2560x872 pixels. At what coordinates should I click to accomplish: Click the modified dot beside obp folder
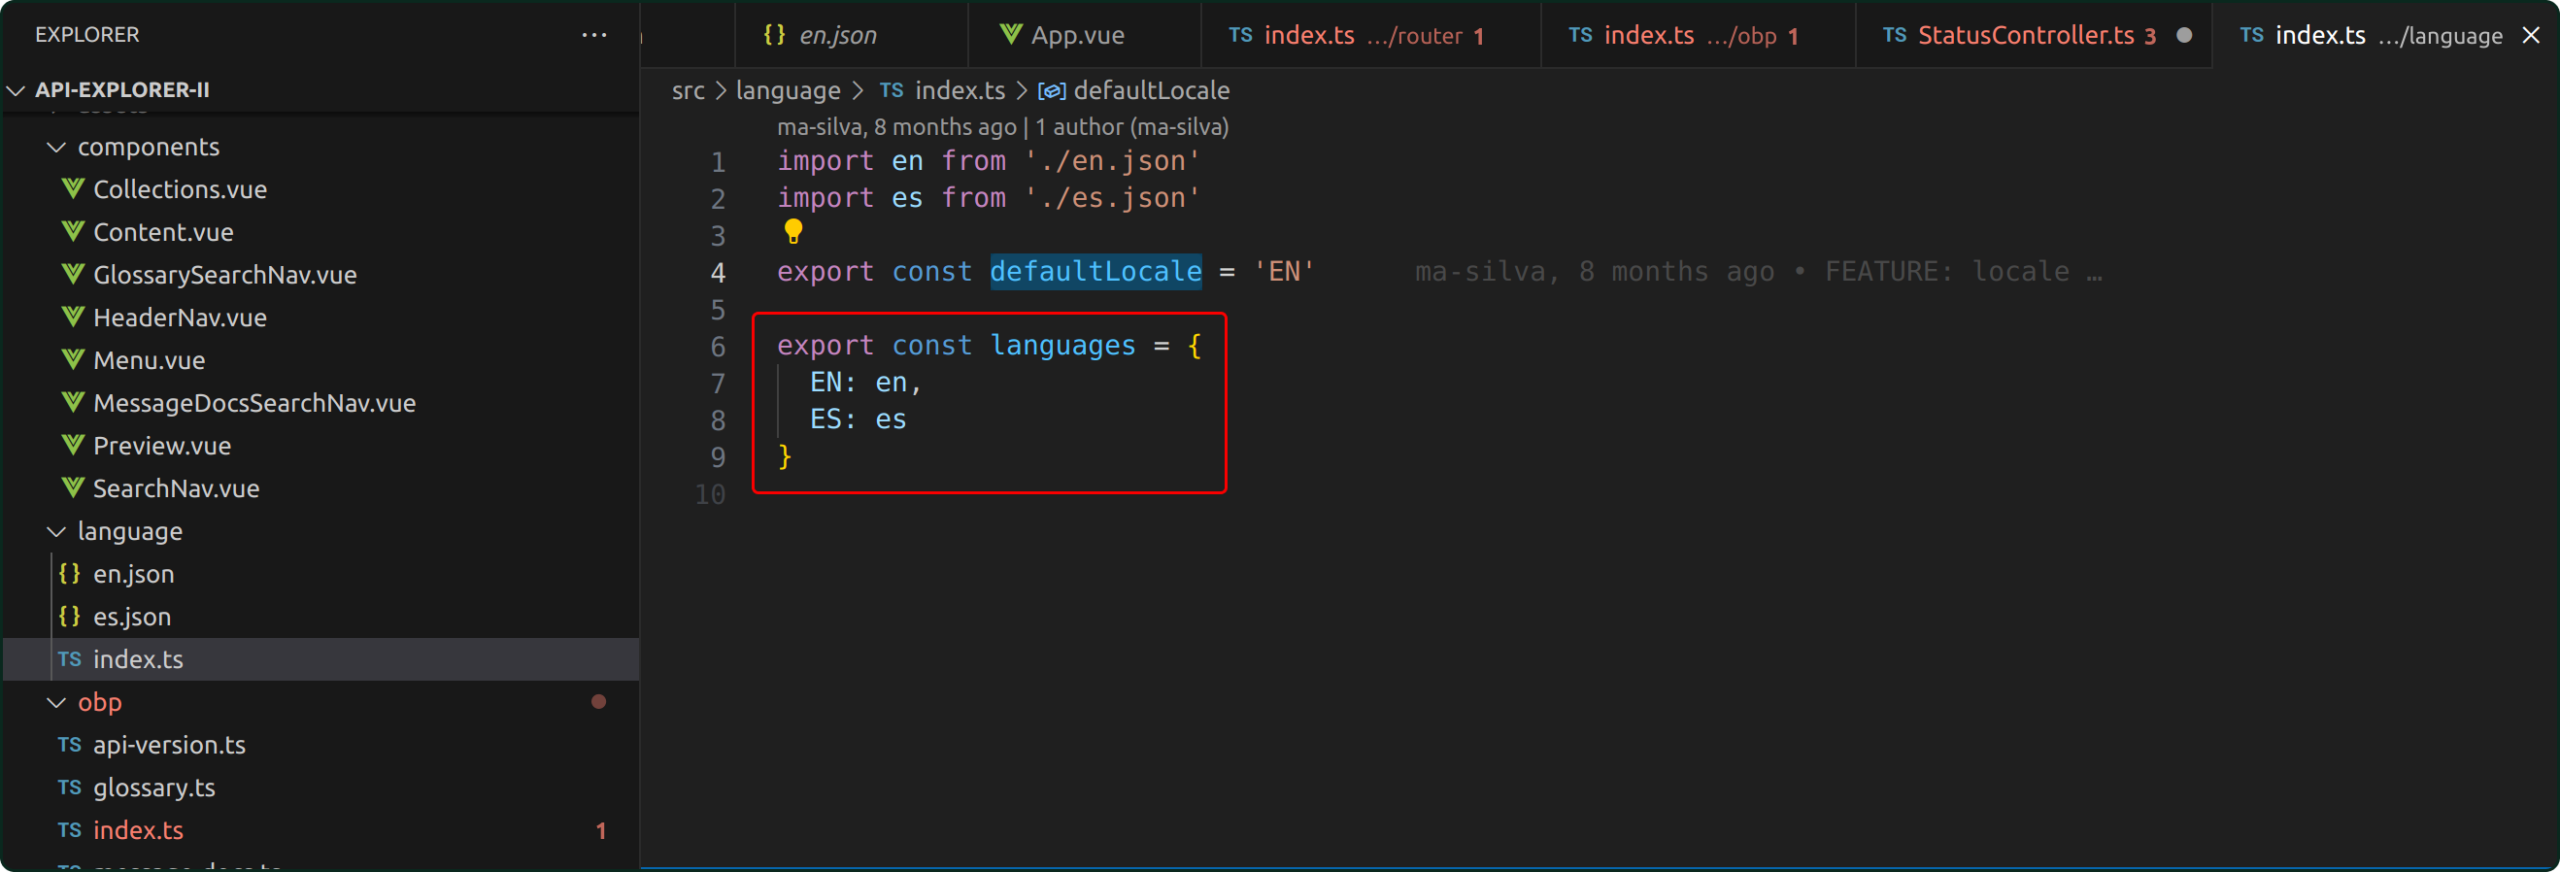[x=599, y=702]
